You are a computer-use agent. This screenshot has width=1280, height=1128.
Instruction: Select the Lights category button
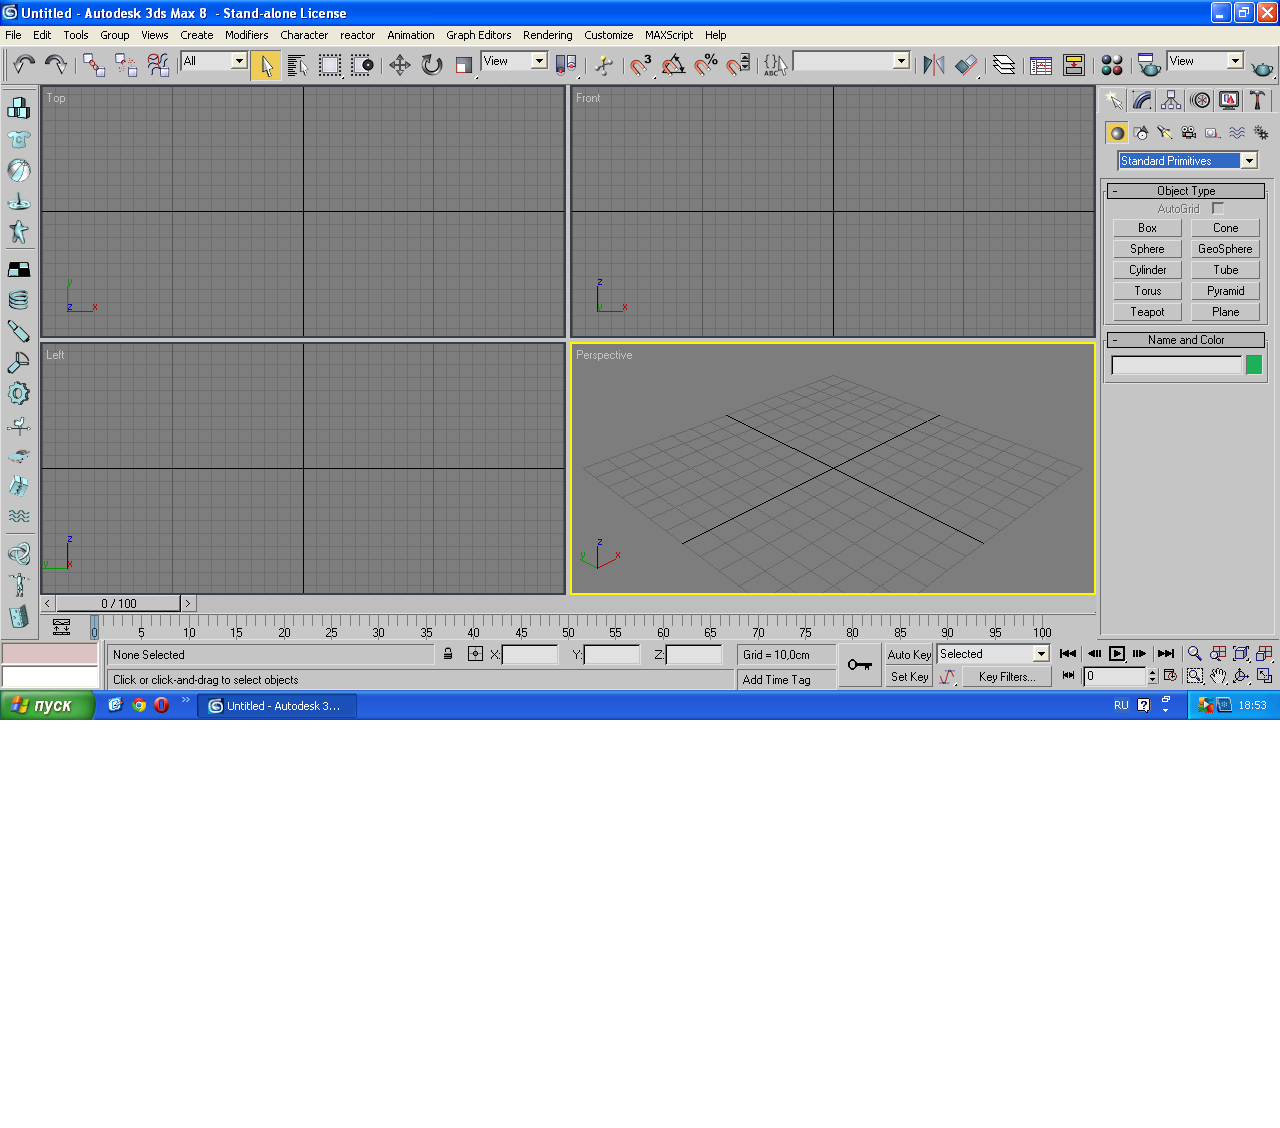point(1165,133)
